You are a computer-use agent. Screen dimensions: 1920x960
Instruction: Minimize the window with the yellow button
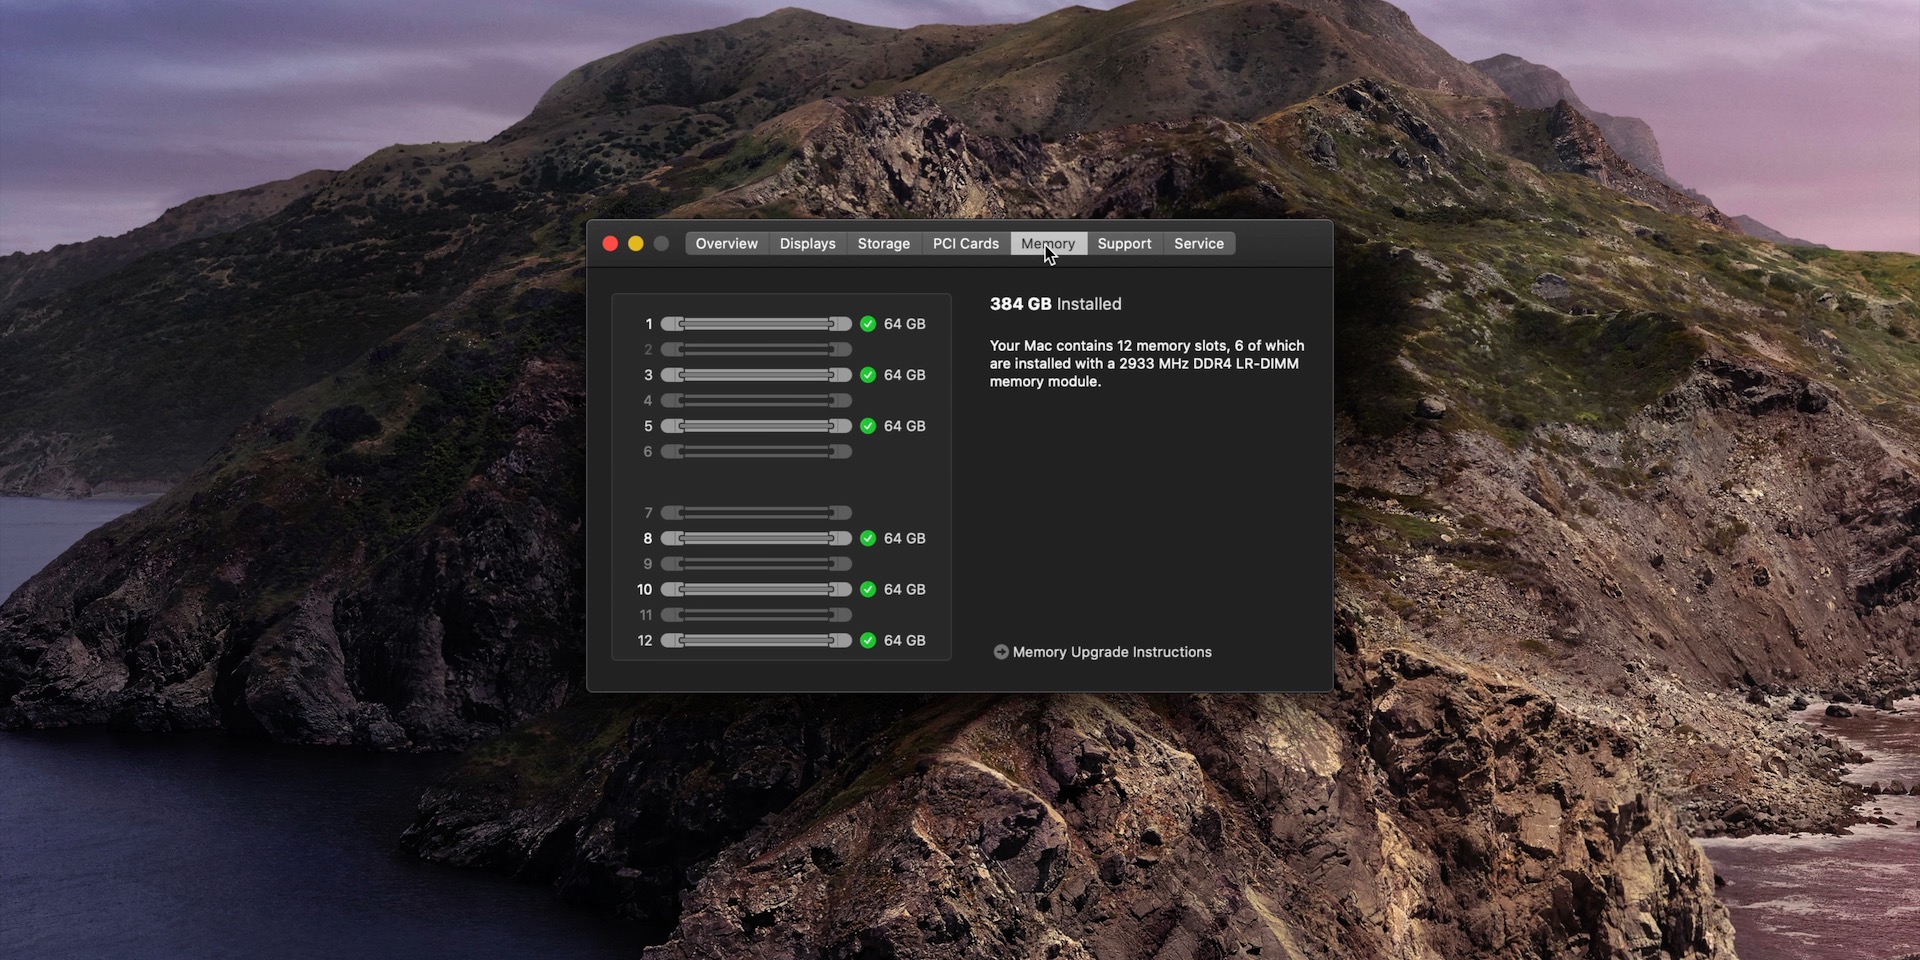(636, 244)
